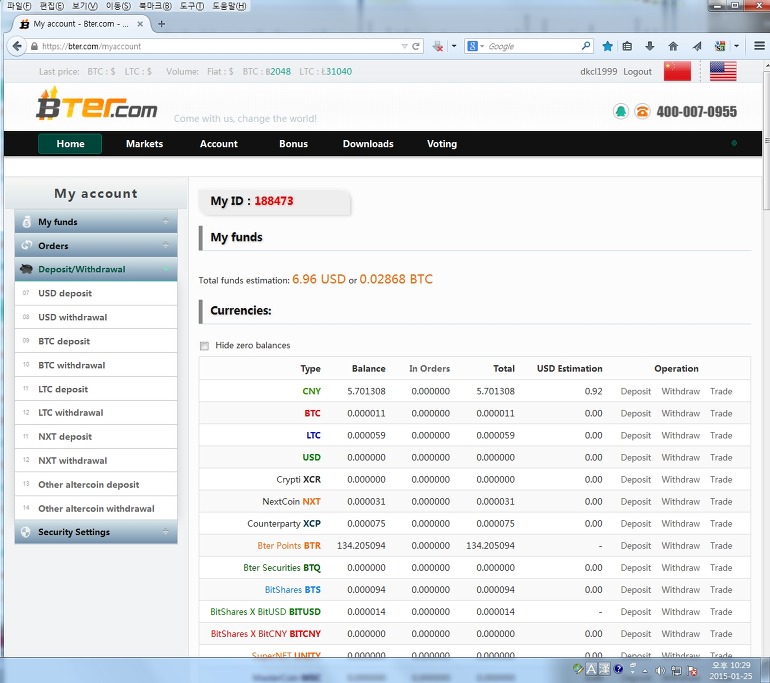
Task: Open the hamburger menu icon
Action: click(759, 46)
